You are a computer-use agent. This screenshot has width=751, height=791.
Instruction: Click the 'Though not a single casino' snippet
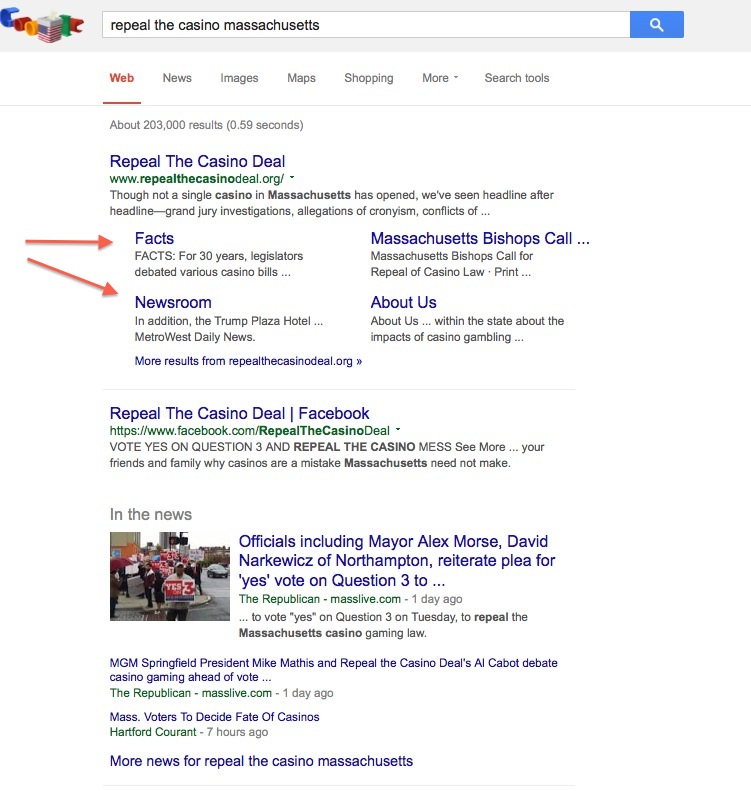[331, 203]
